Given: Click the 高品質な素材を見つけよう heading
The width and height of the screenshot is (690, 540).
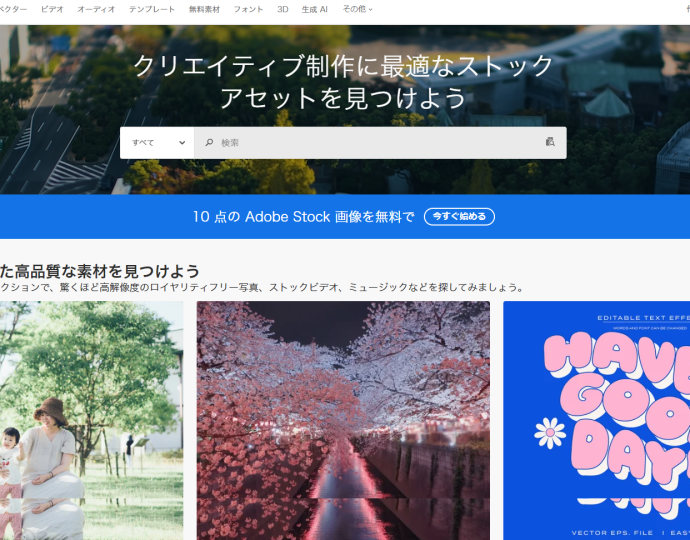Looking at the screenshot, I should (x=100, y=271).
